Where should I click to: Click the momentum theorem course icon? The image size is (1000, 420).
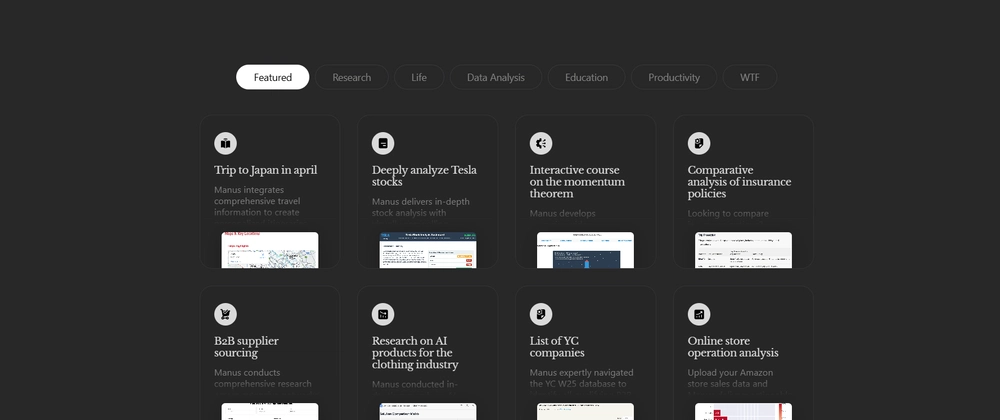click(541, 143)
